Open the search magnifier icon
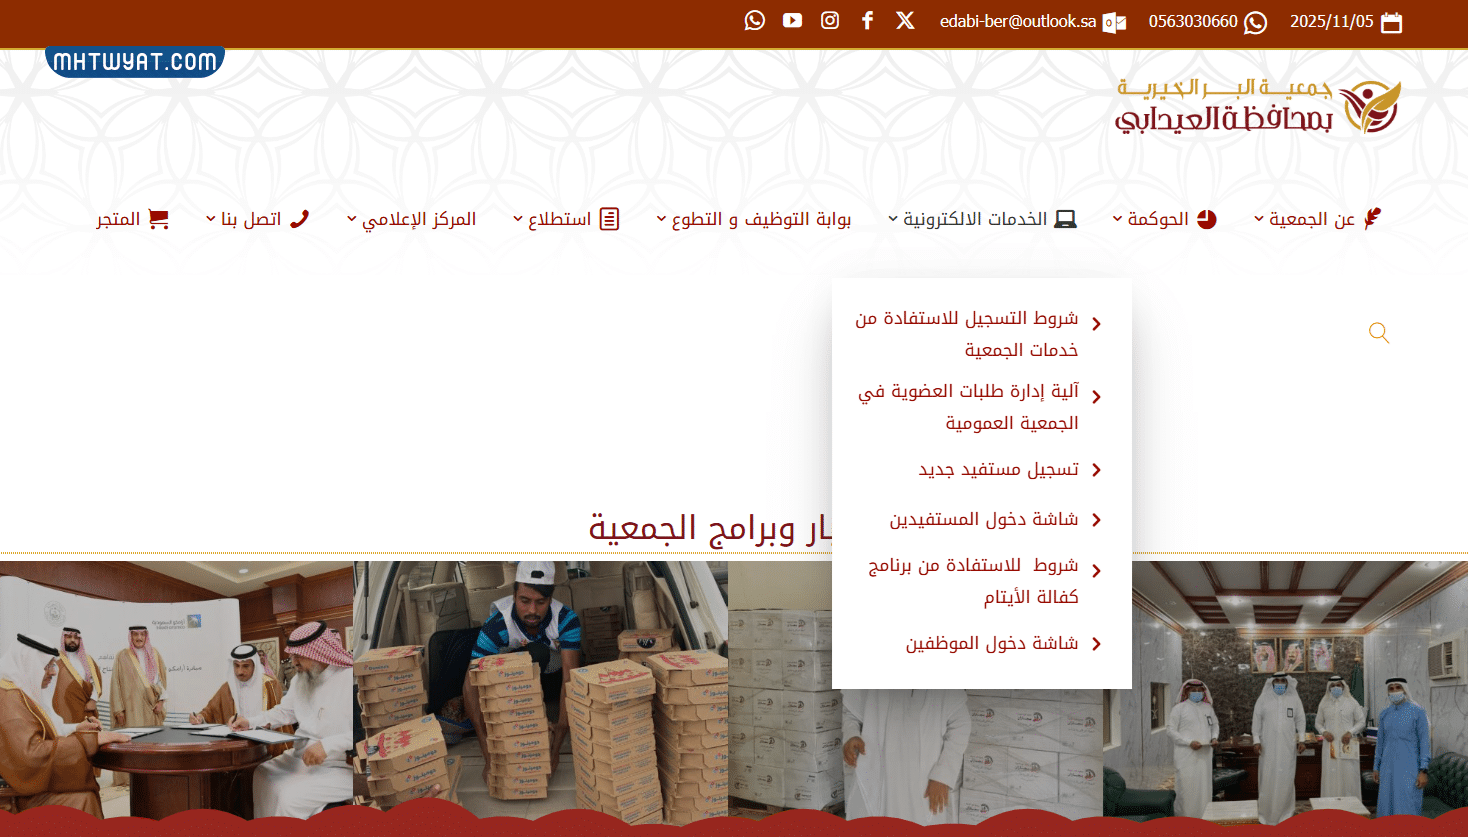This screenshot has height=837, width=1468. pos(1379,333)
